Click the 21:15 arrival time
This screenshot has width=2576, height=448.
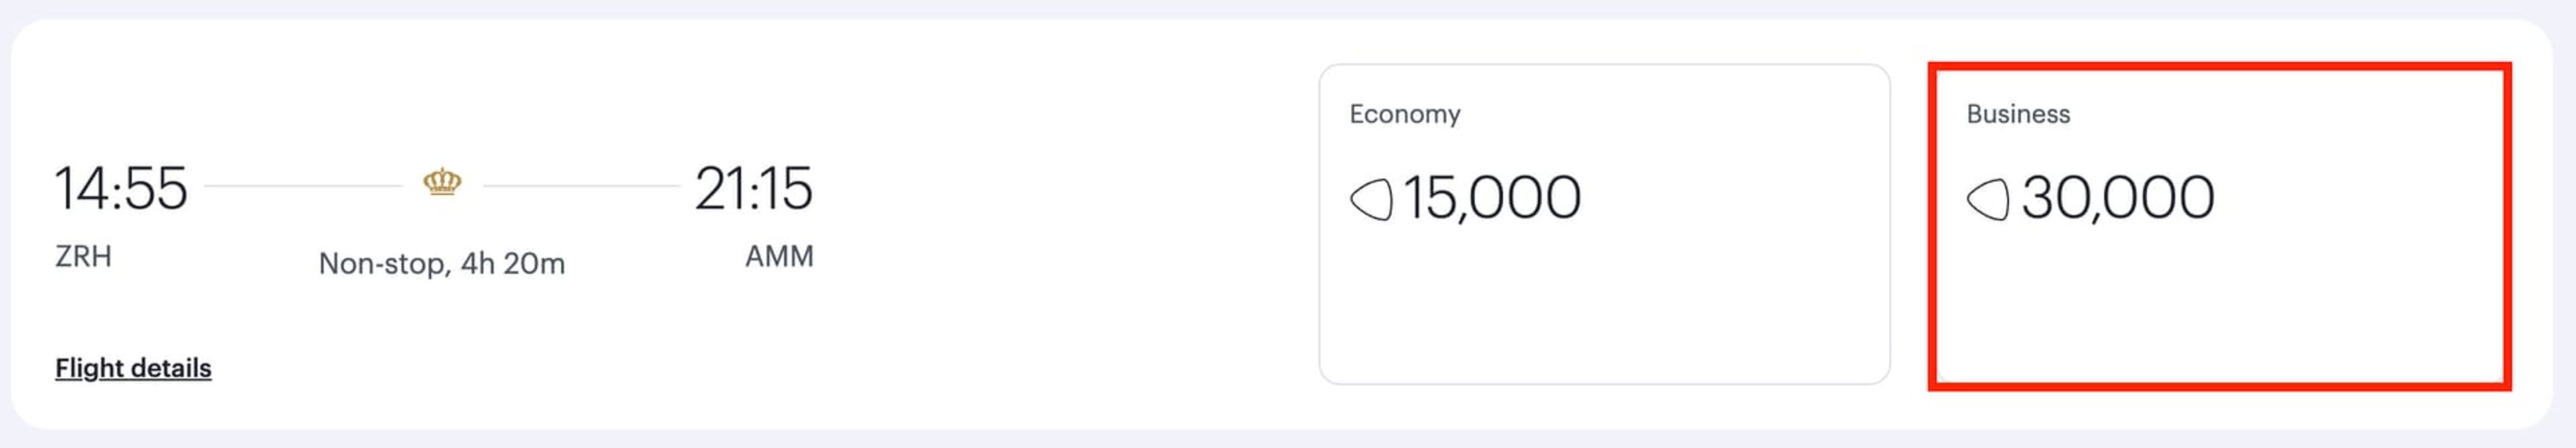click(754, 188)
